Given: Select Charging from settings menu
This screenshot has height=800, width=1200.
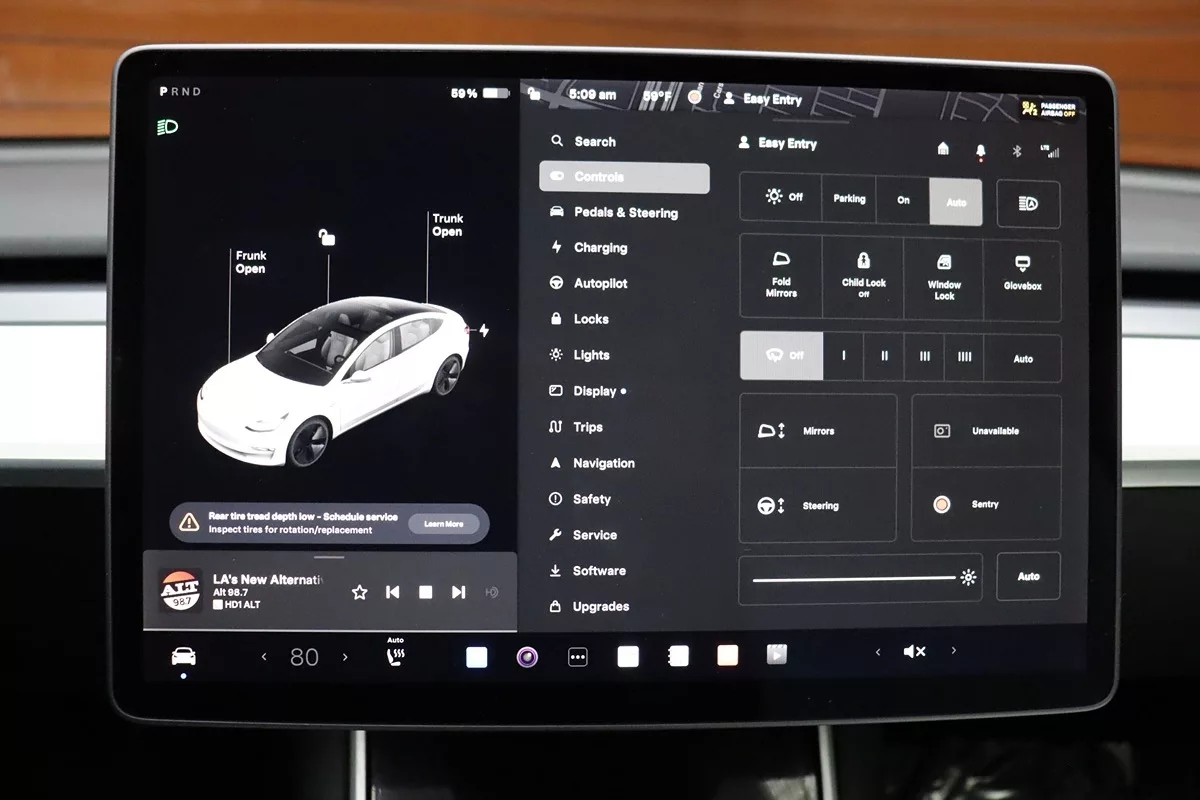Looking at the screenshot, I should click(600, 248).
